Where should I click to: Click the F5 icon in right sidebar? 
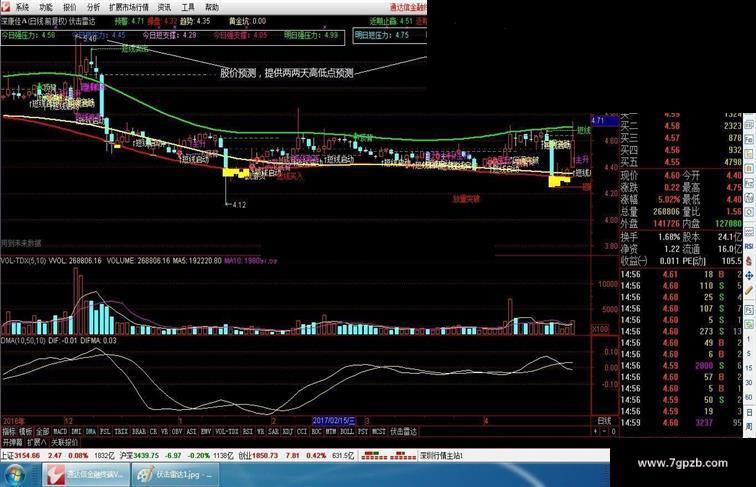tap(749, 310)
